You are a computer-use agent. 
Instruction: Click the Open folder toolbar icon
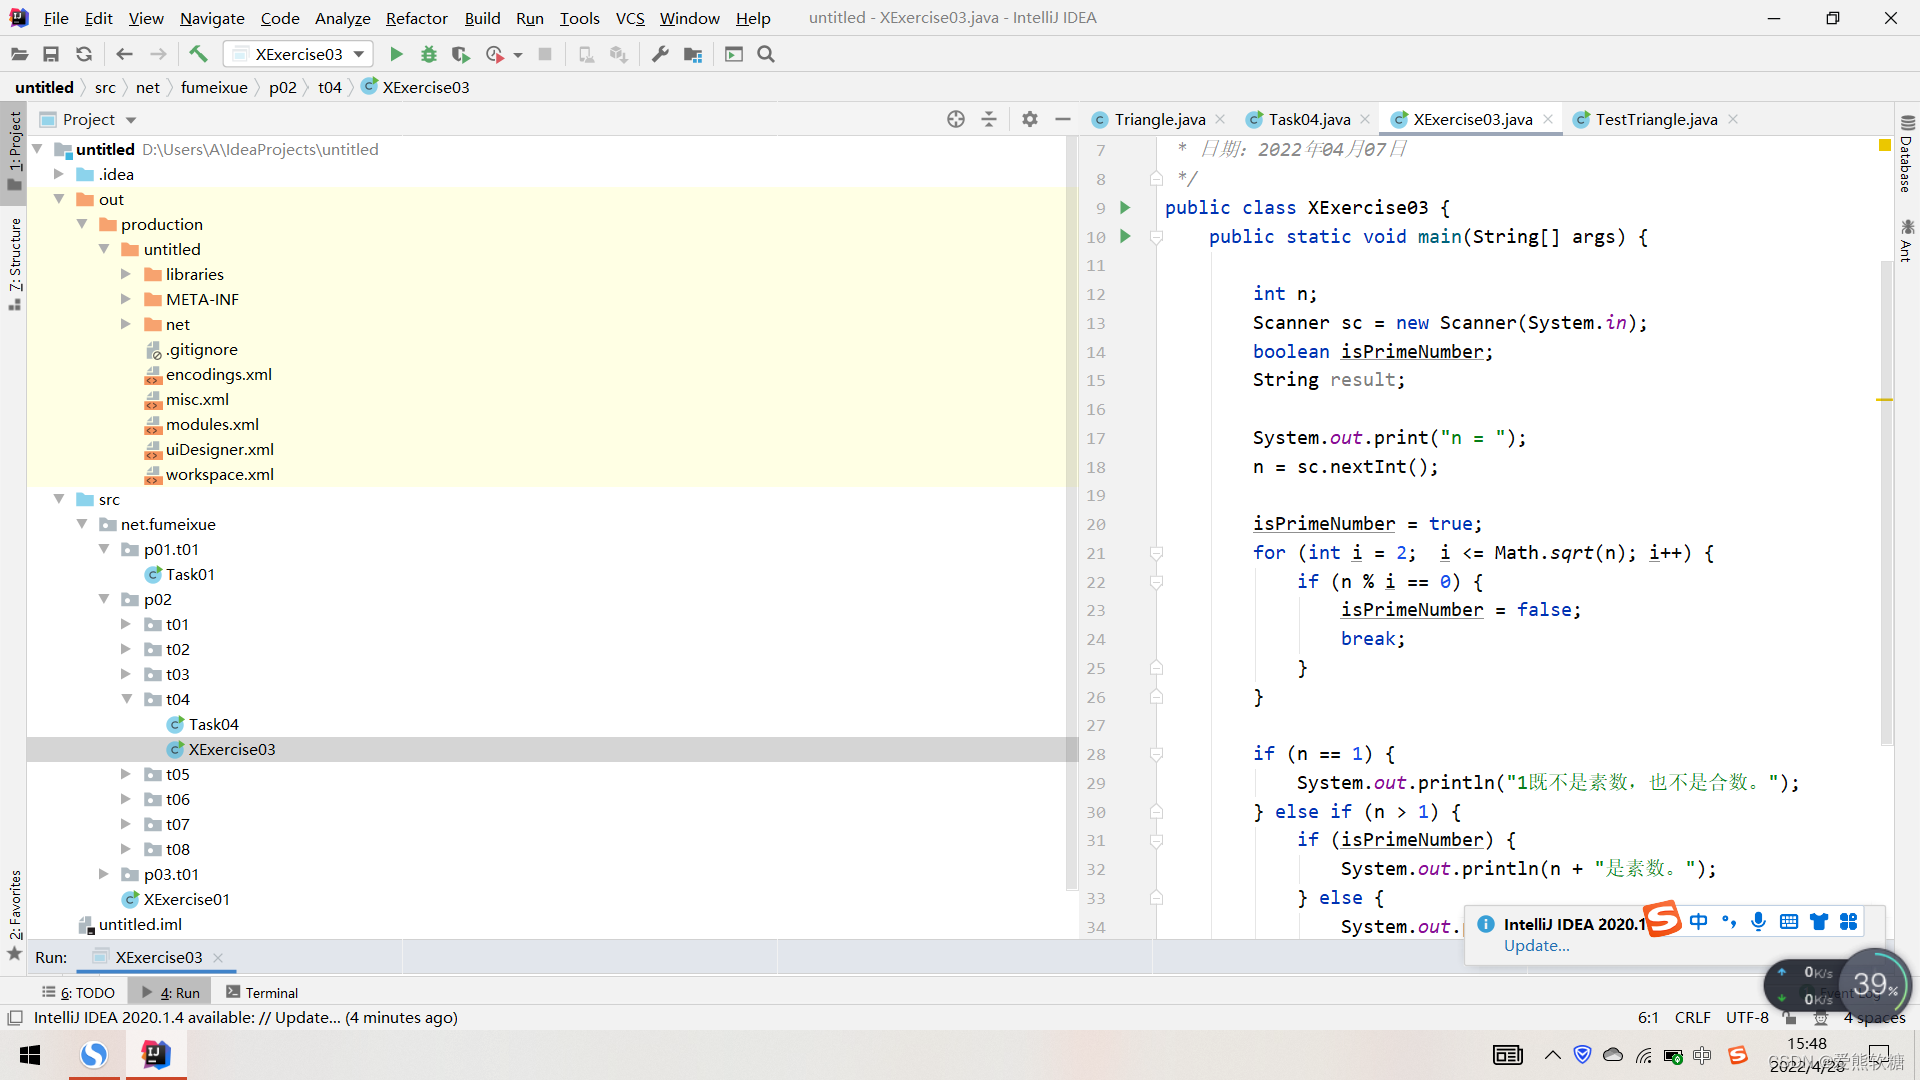point(19,54)
